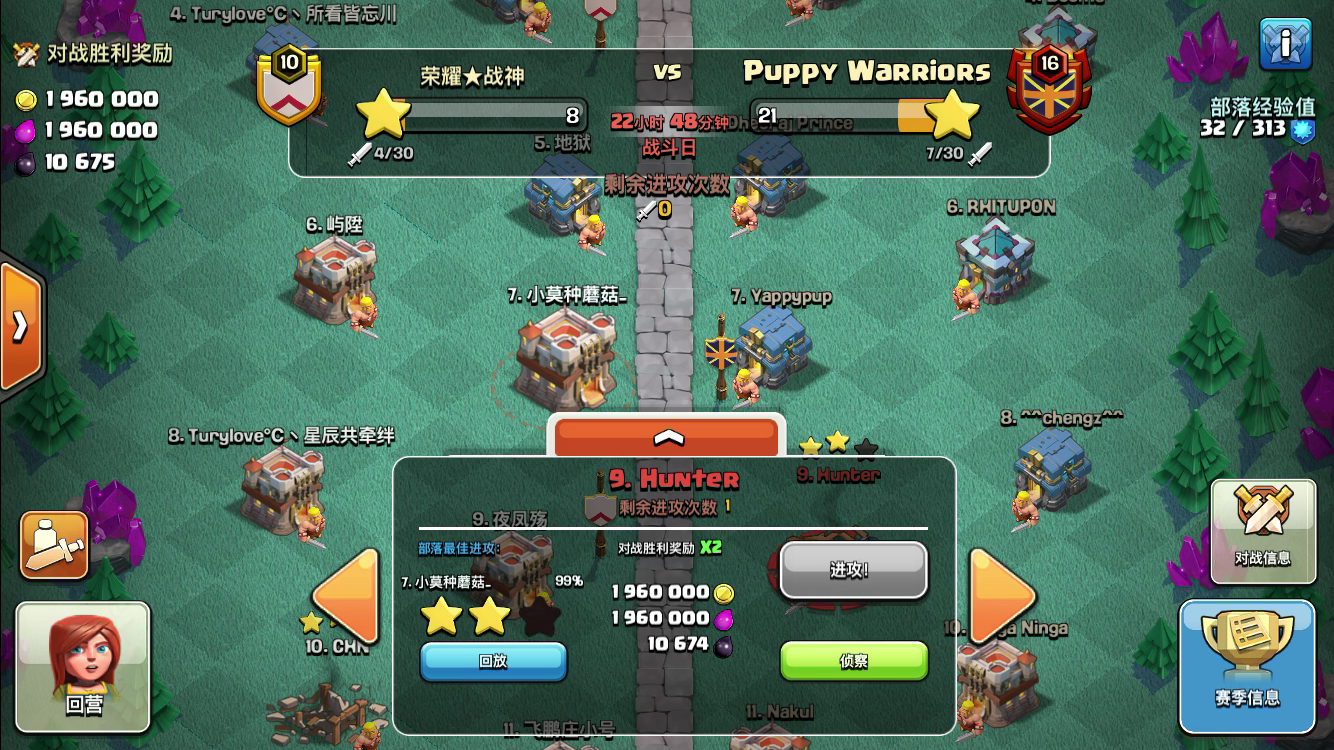Click the green 侦察 scout button
1334x750 pixels.
pyautogui.click(x=853, y=661)
